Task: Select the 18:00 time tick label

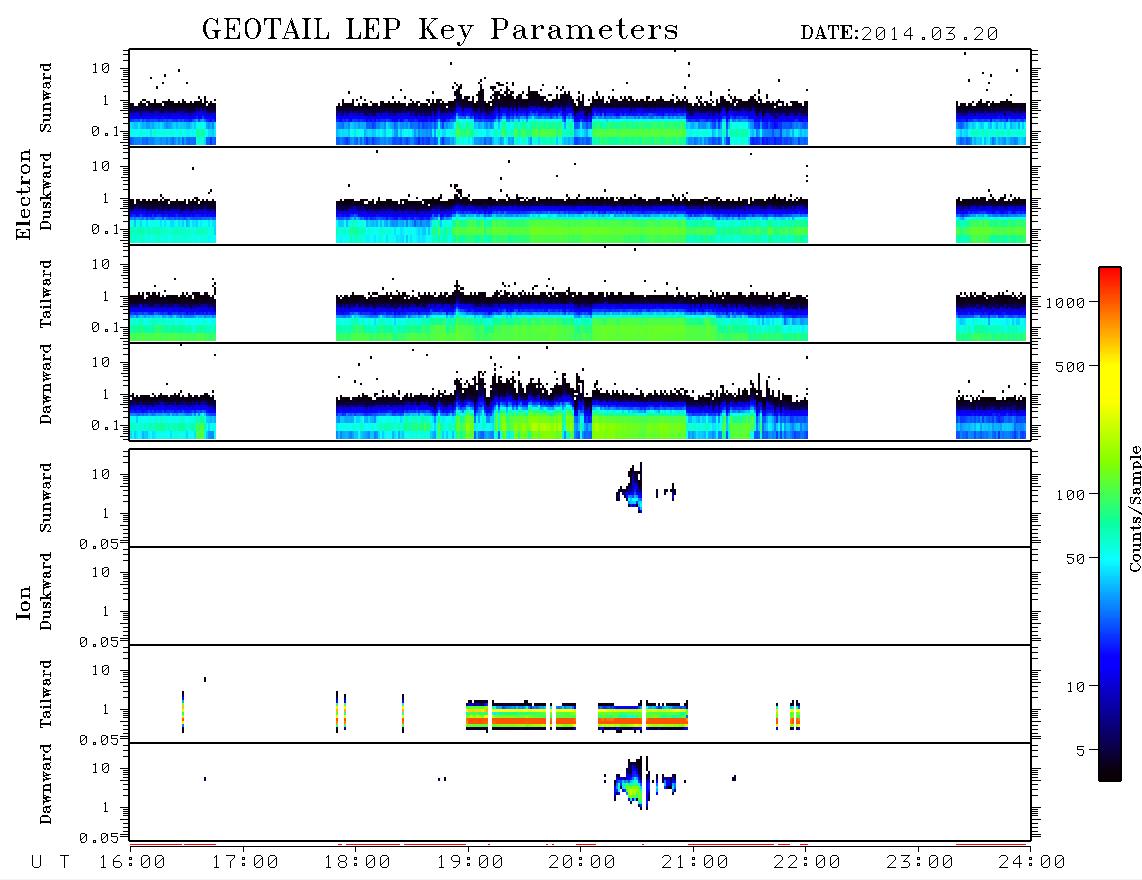Action: (357, 862)
